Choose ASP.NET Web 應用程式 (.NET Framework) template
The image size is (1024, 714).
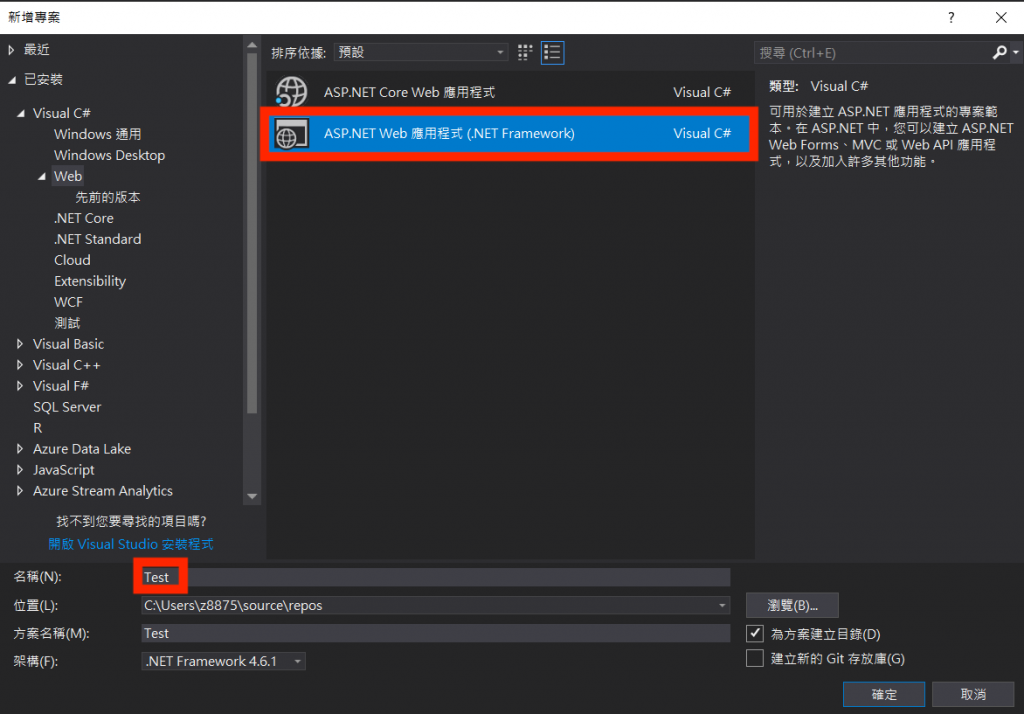coord(508,133)
